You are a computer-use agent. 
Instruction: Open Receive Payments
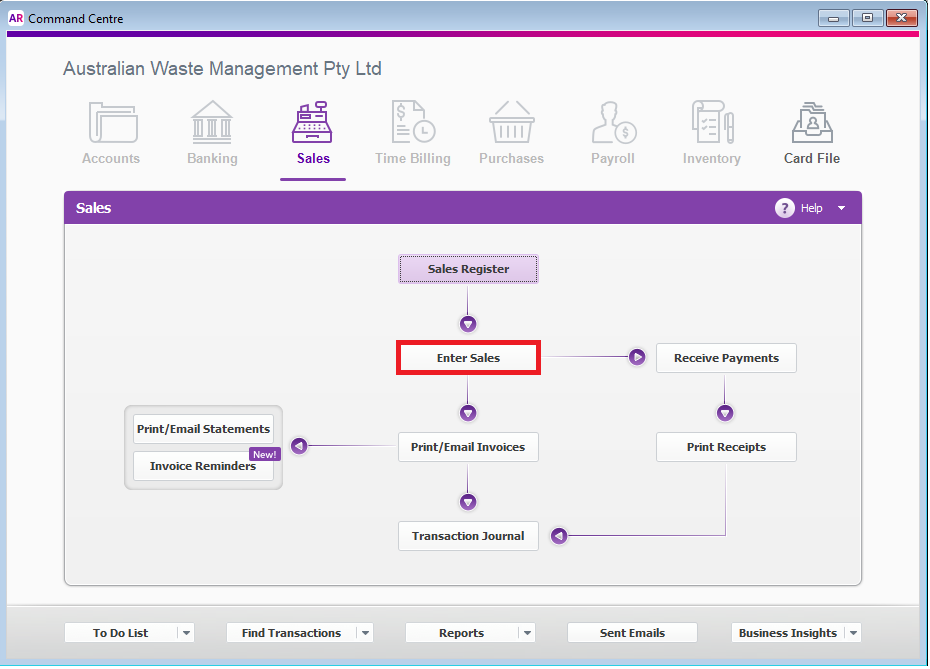[x=726, y=358]
